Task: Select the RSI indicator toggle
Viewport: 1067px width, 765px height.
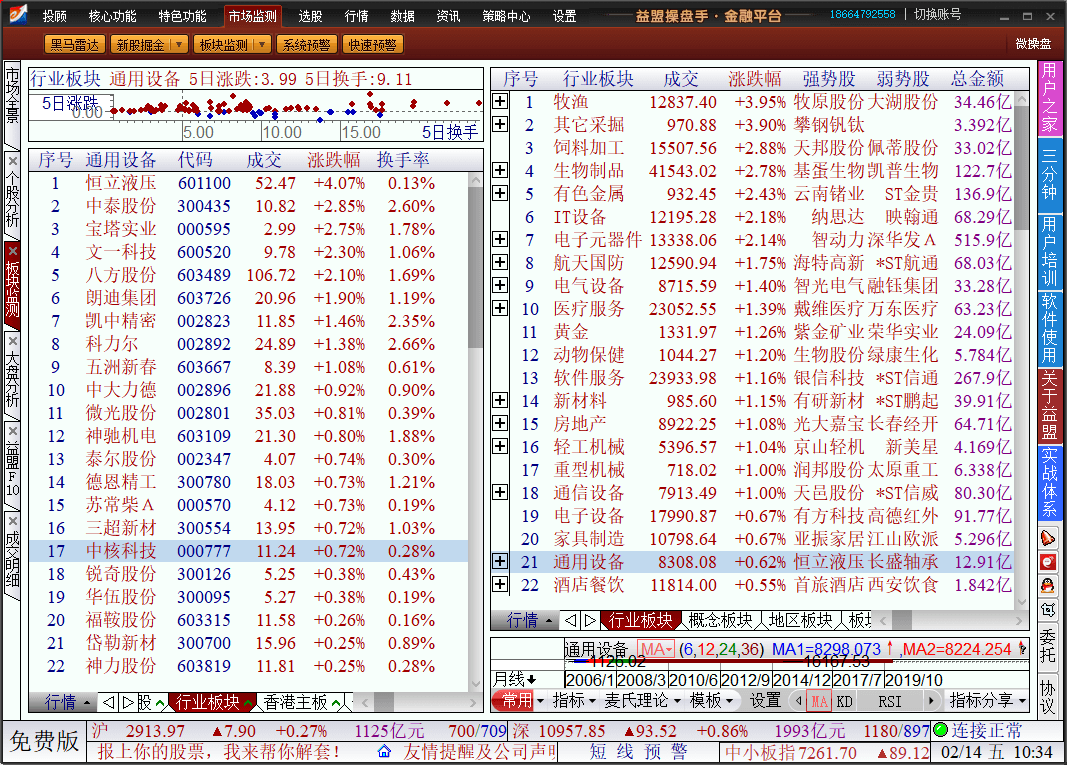Action: pyautogui.click(x=889, y=701)
